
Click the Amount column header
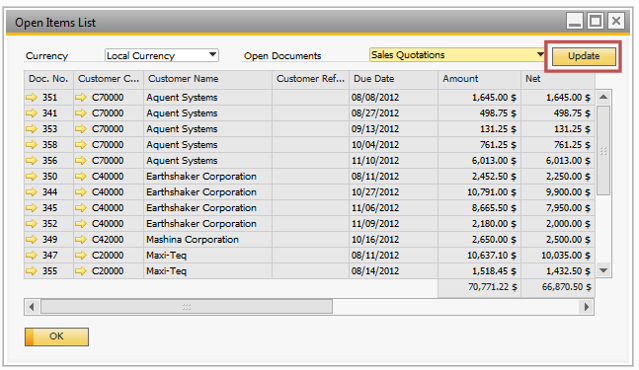click(479, 79)
